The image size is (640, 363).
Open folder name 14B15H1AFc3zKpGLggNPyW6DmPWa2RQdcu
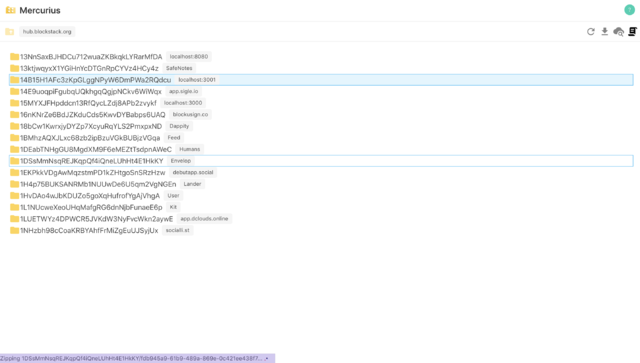click(96, 80)
